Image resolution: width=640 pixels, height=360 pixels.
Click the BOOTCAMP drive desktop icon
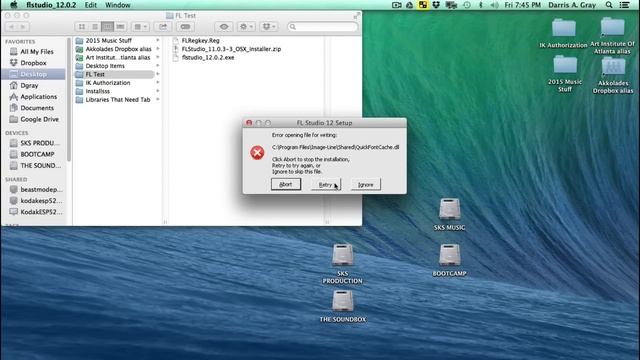[449, 255]
